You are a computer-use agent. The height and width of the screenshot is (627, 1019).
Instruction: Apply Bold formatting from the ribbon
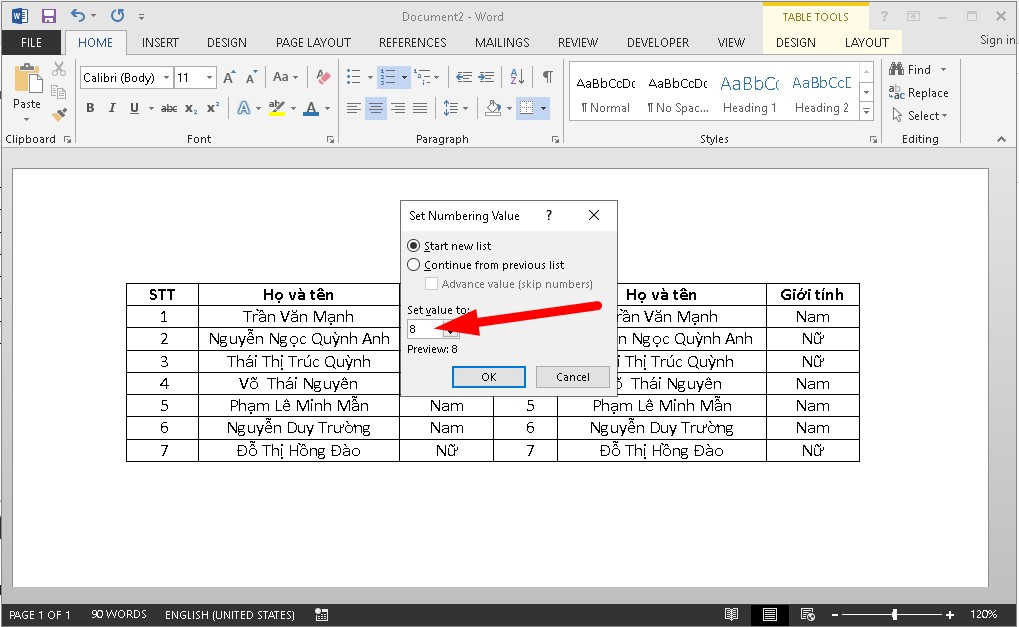pos(90,108)
